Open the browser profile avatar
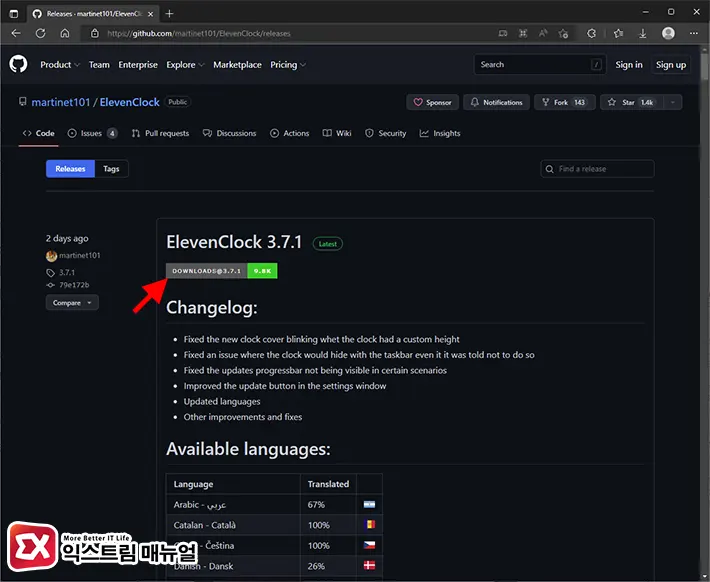Image resolution: width=710 pixels, height=582 pixels. (668, 33)
